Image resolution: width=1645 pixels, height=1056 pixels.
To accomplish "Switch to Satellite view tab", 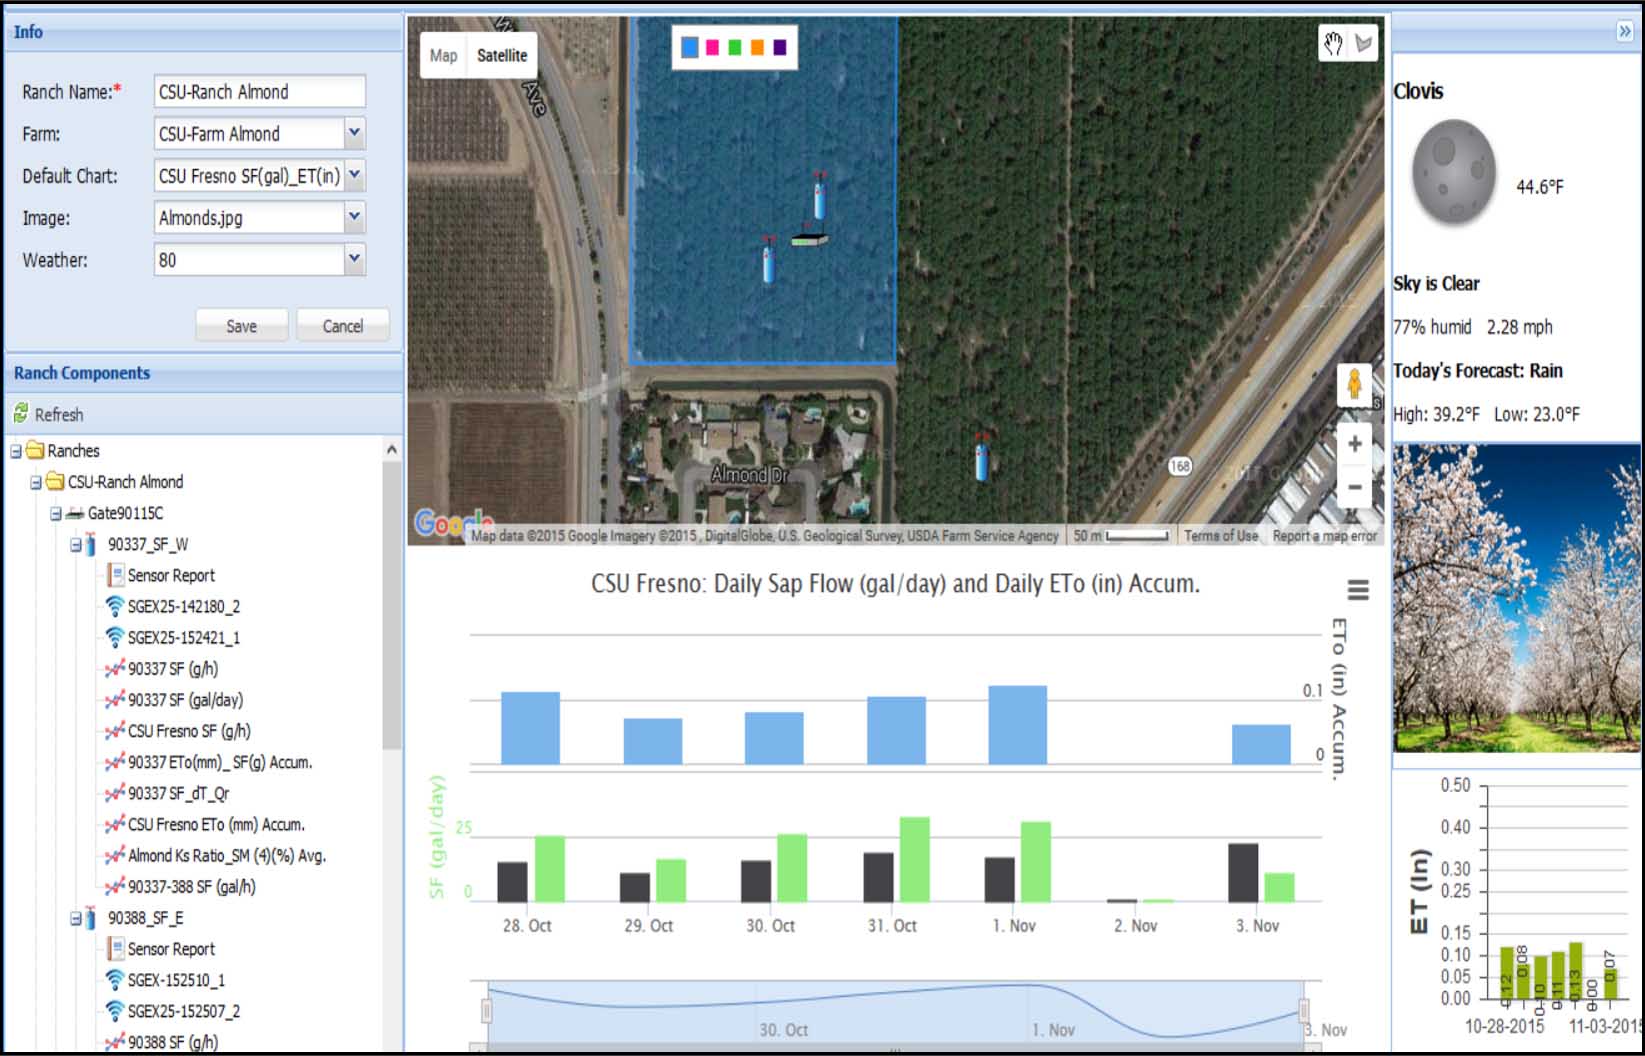I will point(501,56).
